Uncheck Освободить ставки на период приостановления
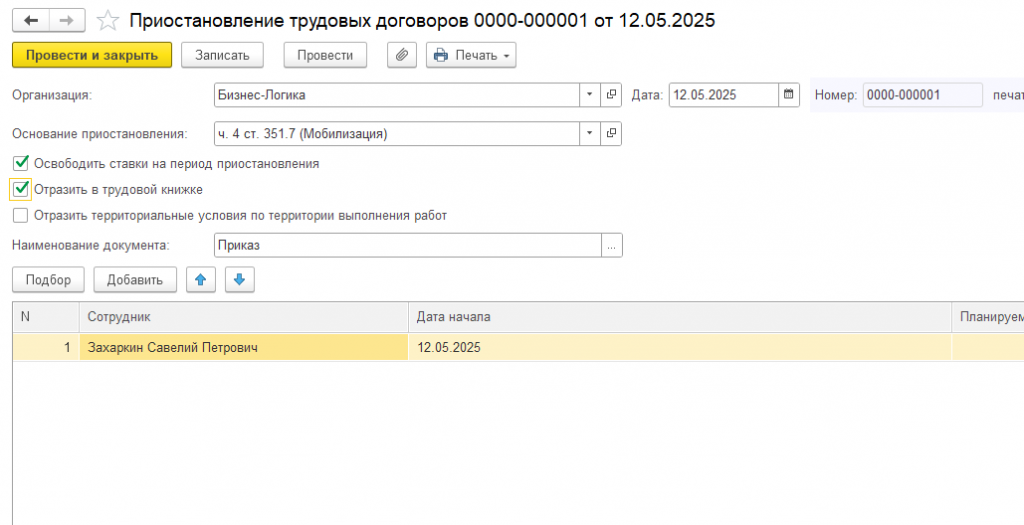This screenshot has height=525, width=1024. (x=21, y=163)
